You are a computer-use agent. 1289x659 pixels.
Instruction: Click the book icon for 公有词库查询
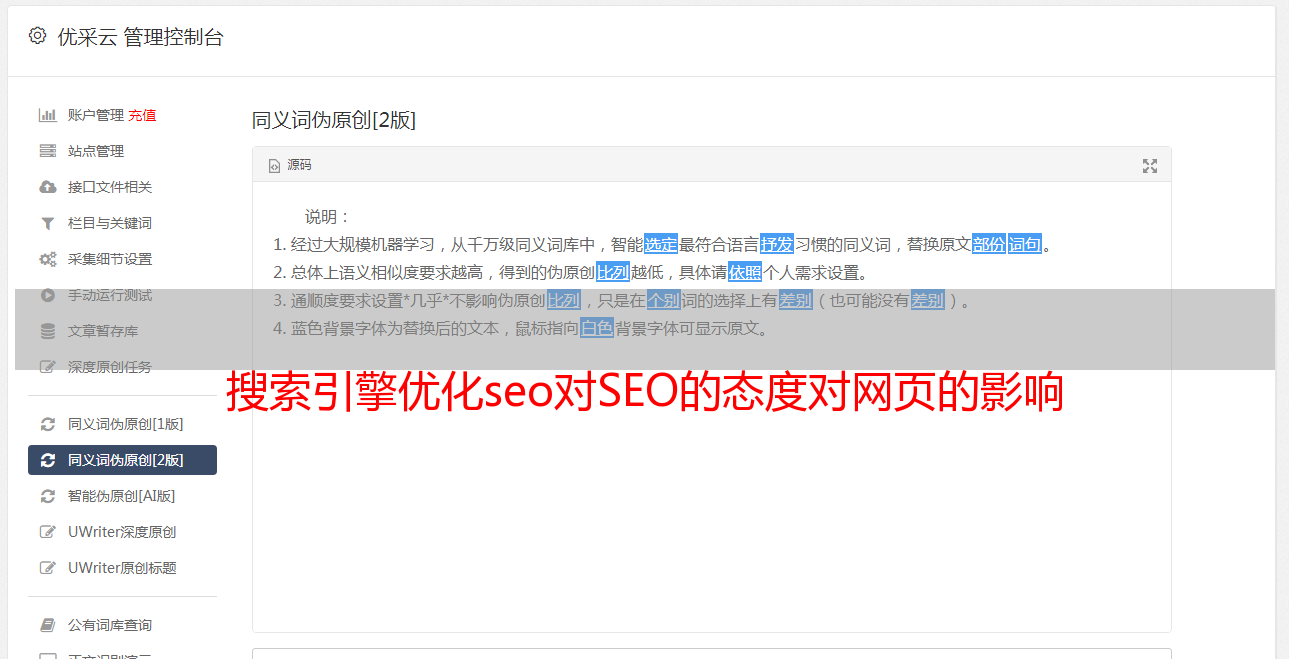click(x=47, y=625)
